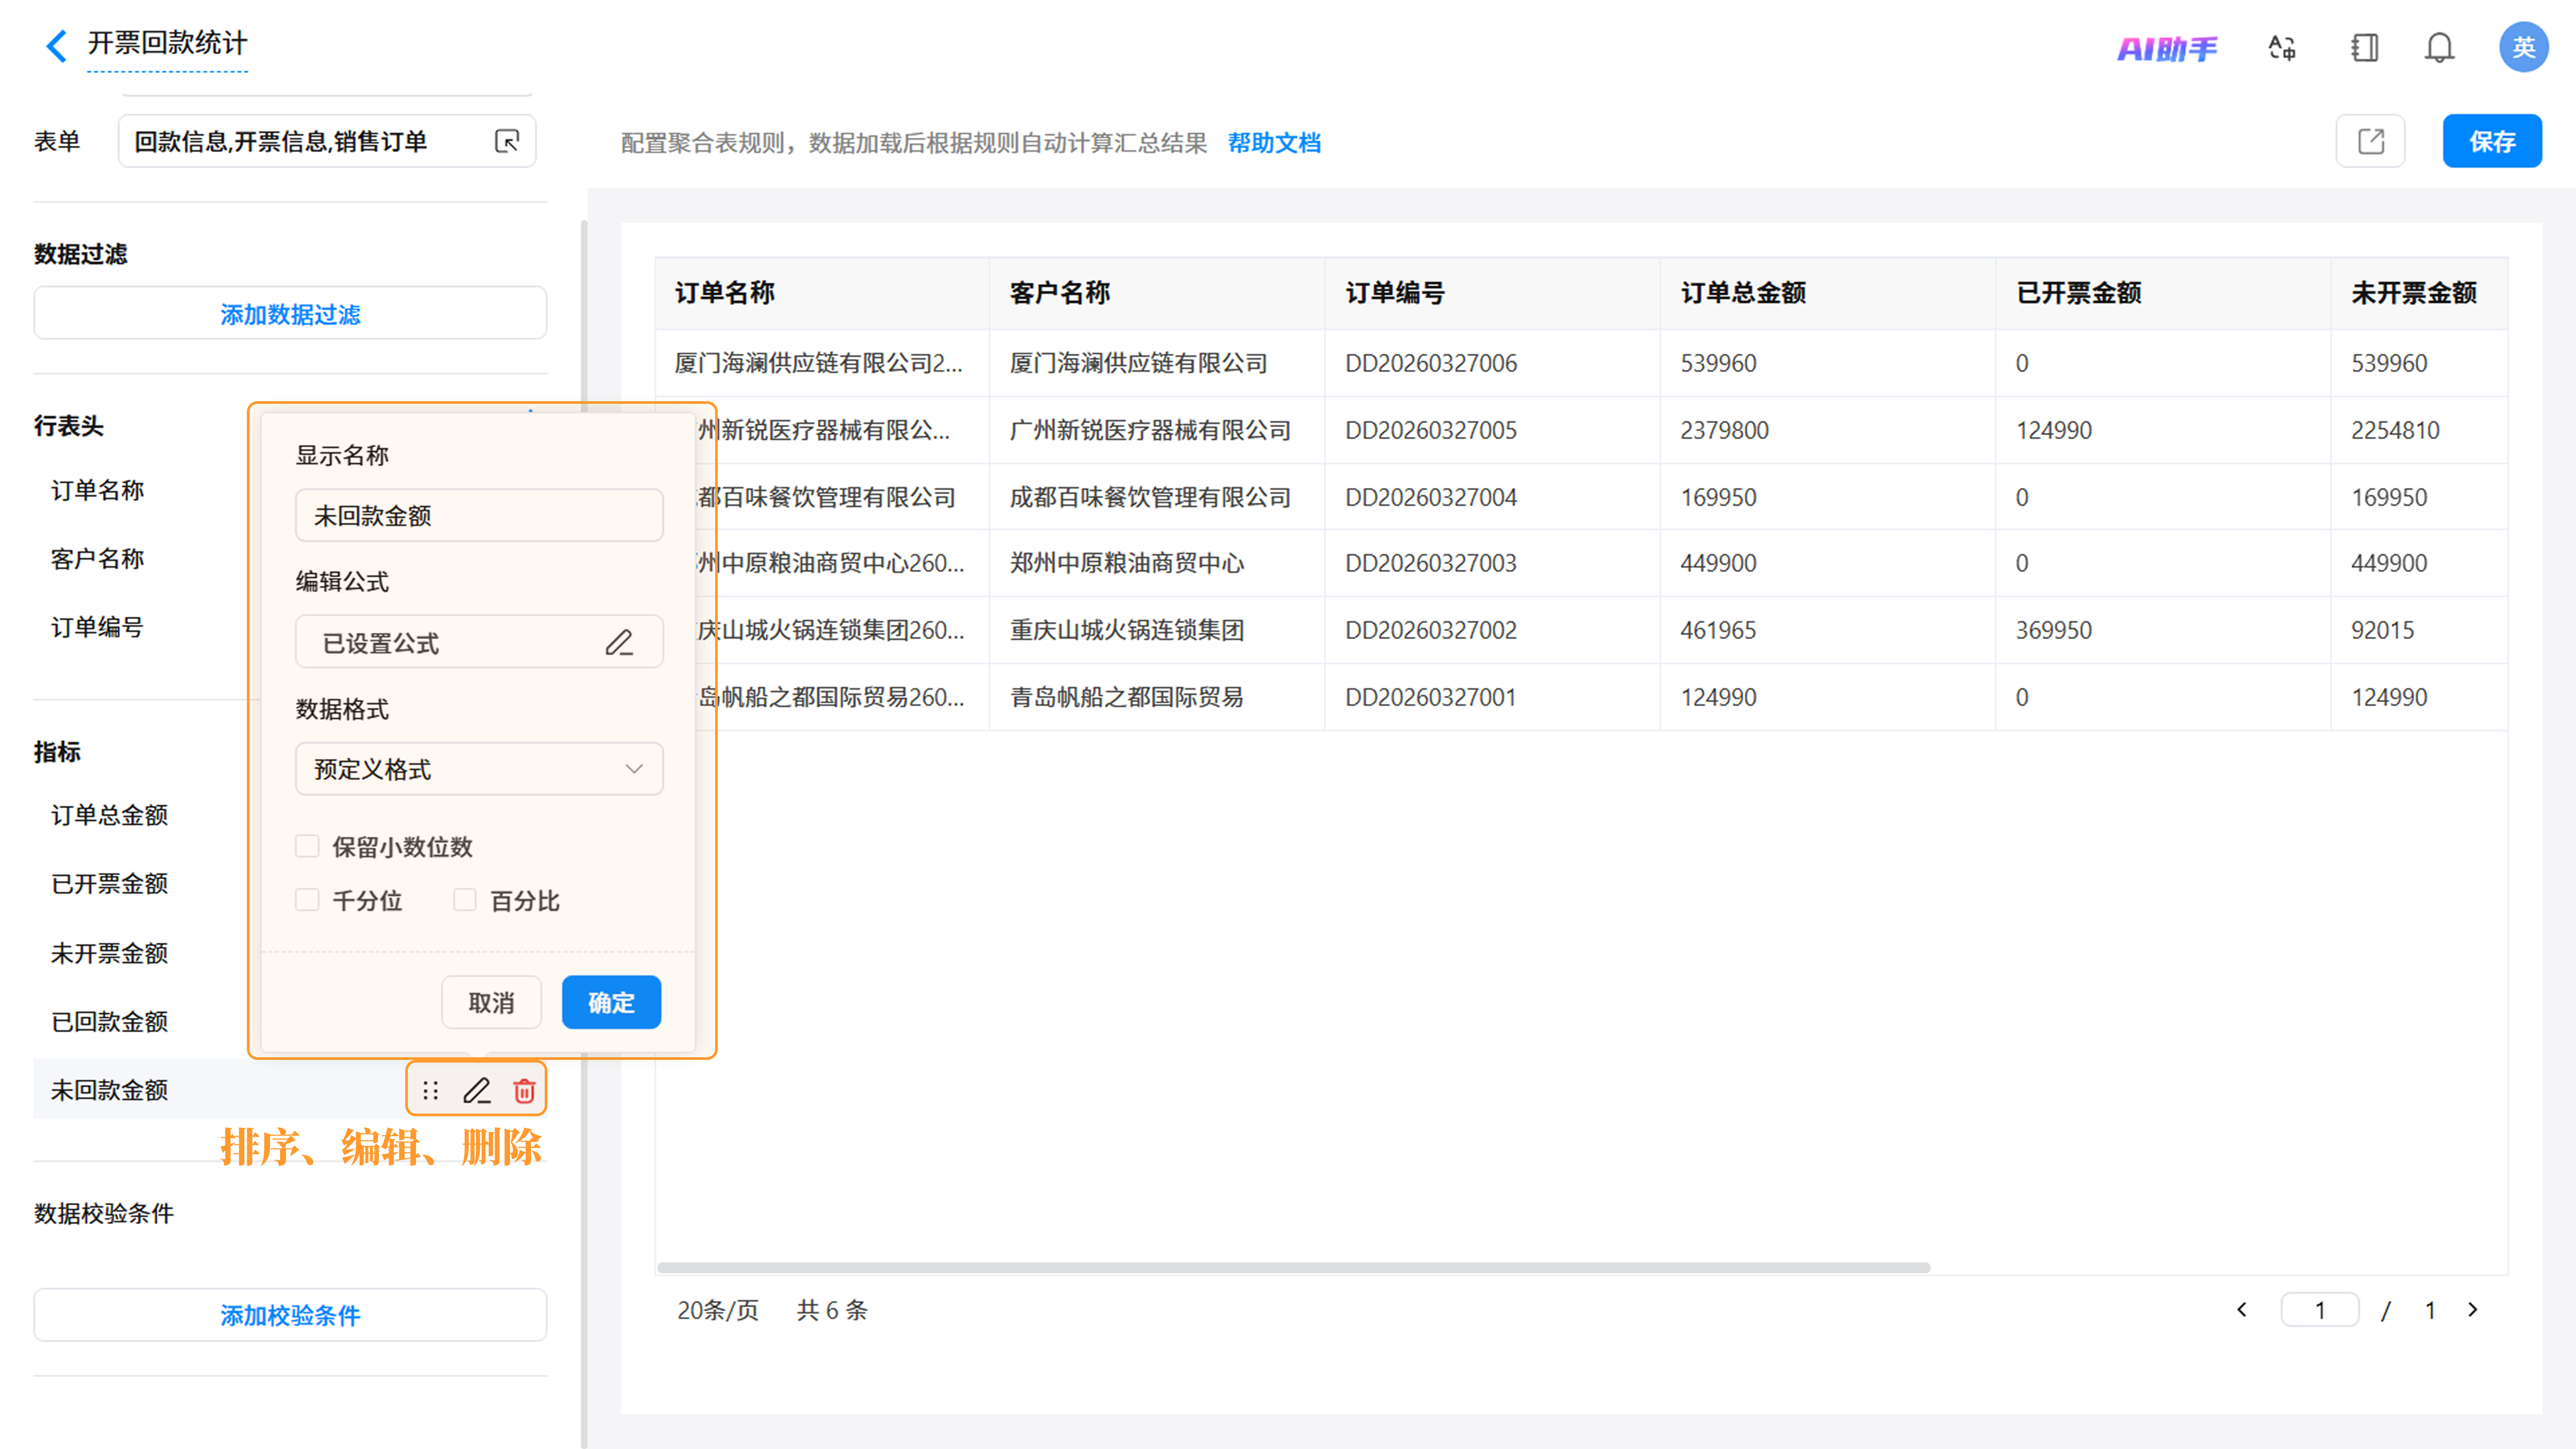
Task: Open the 20条/页 page size selector
Action: tap(718, 1310)
